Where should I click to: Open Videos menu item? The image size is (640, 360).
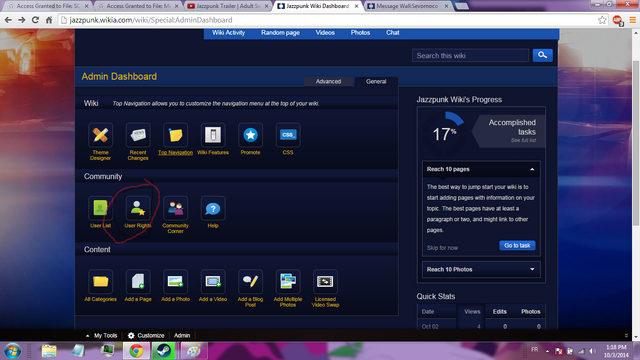pyautogui.click(x=325, y=33)
